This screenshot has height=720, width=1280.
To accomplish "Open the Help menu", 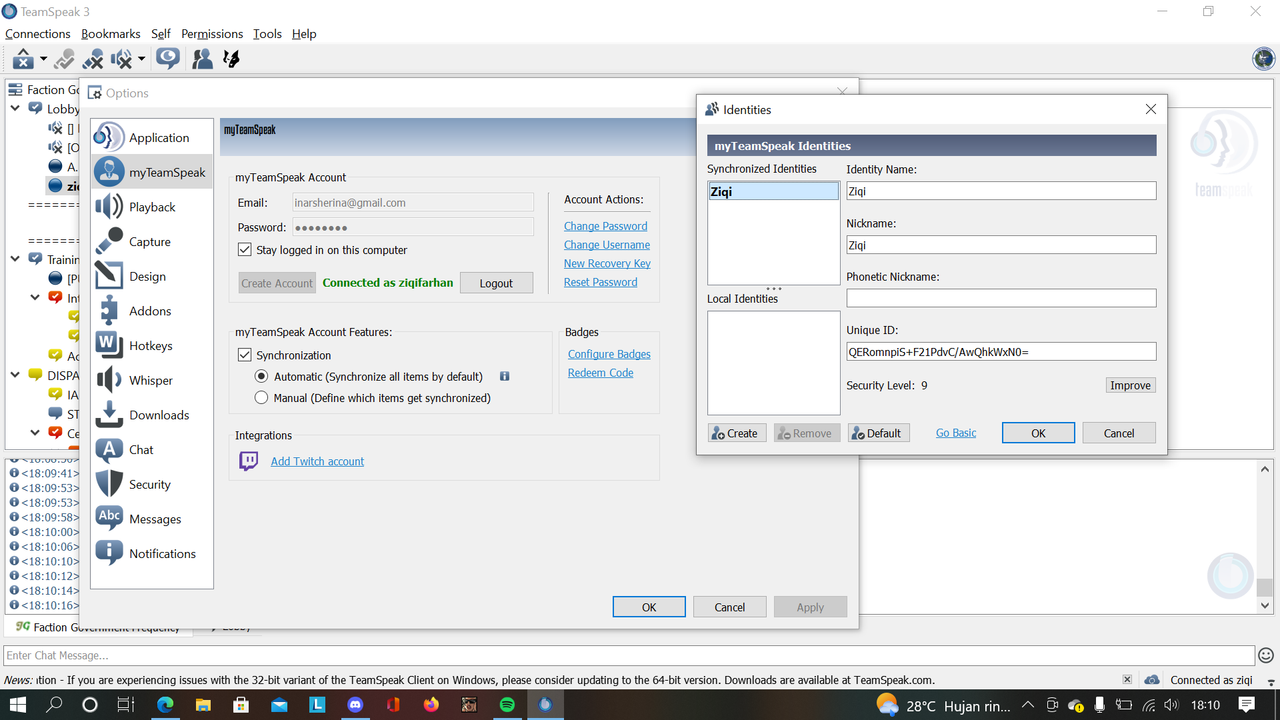I will [x=304, y=34].
